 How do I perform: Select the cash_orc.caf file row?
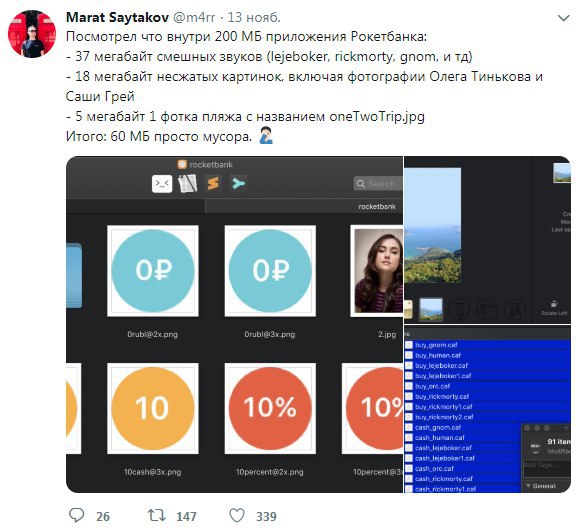(463, 469)
